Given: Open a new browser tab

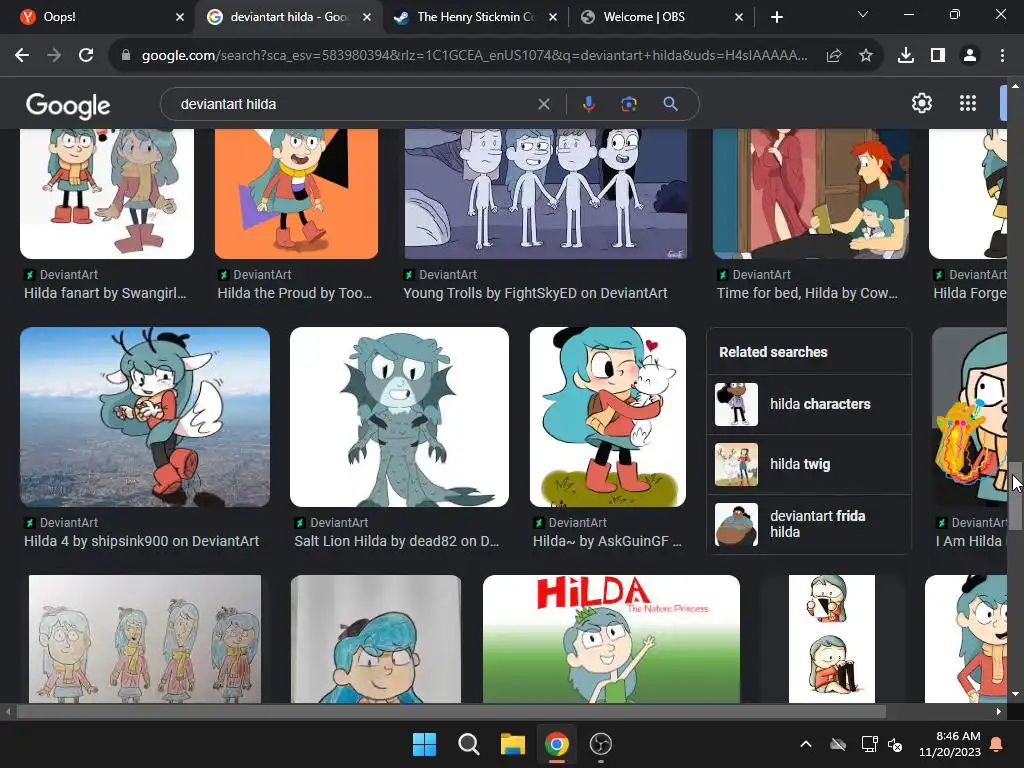Looking at the screenshot, I should [x=776, y=17].
